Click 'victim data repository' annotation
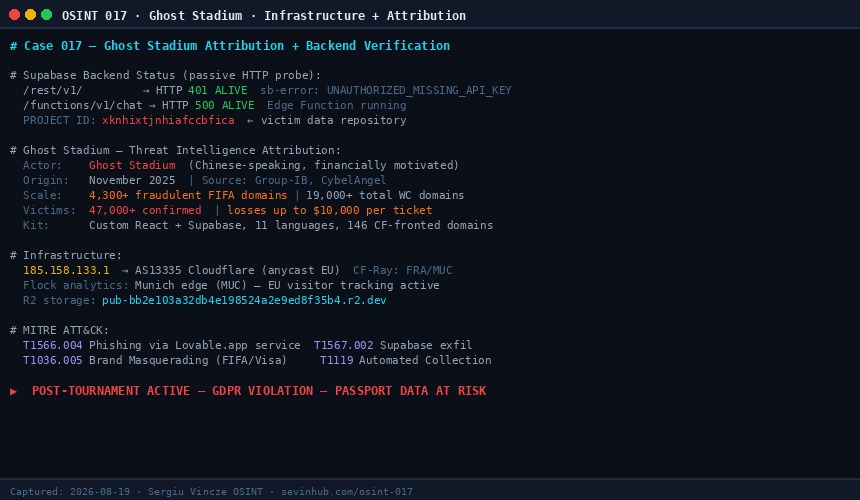This screenshot has width=860, height=500. click(x=333, y=120)
